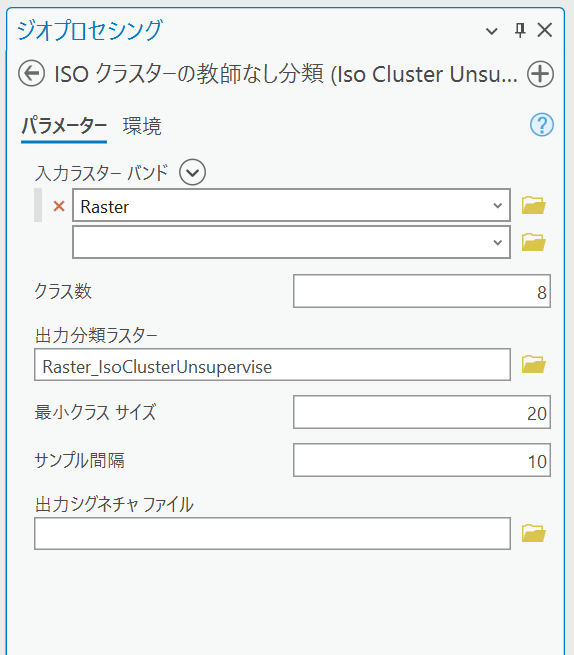The image size is (574, 655).
Task: Click the plus icon beside the tool title
Action: pos(540,74)
